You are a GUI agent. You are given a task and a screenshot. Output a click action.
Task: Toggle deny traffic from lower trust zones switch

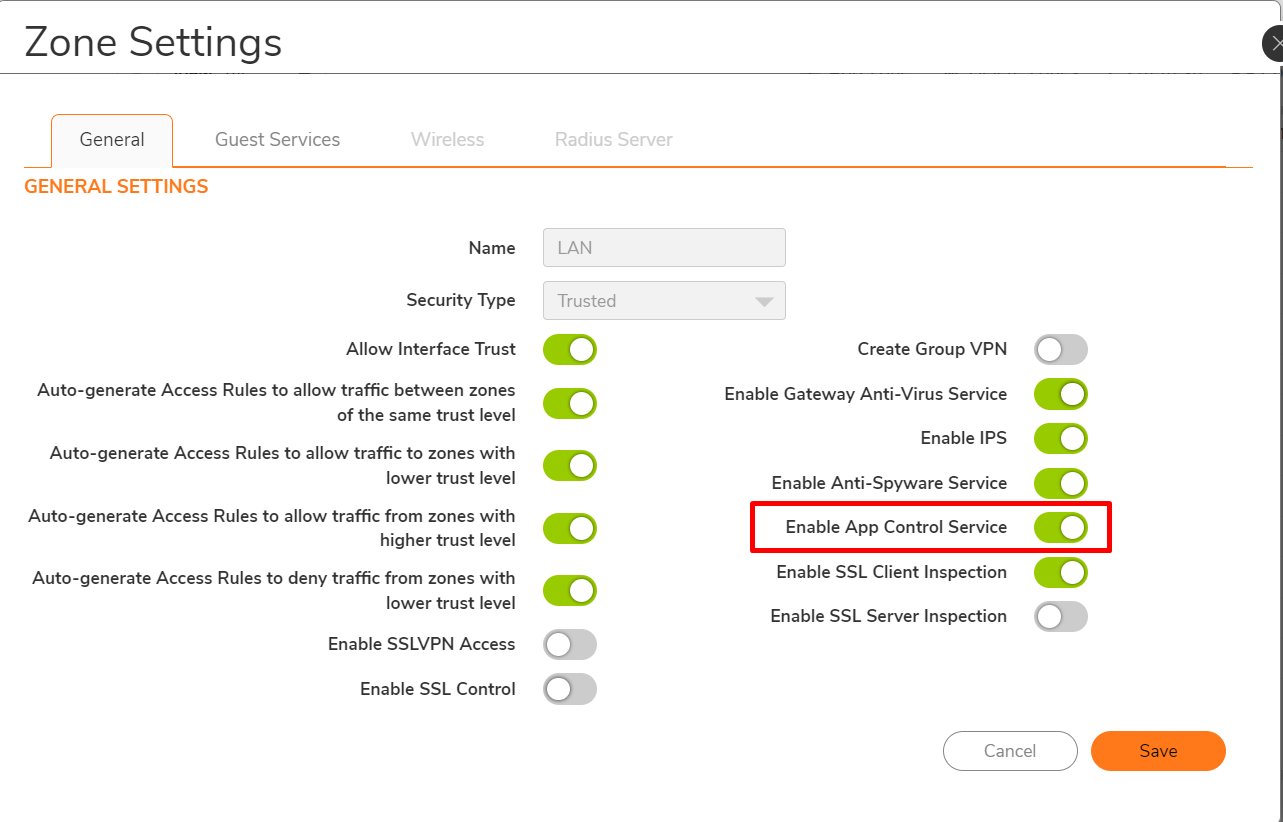pyautogui.click(x=570, y=591)
